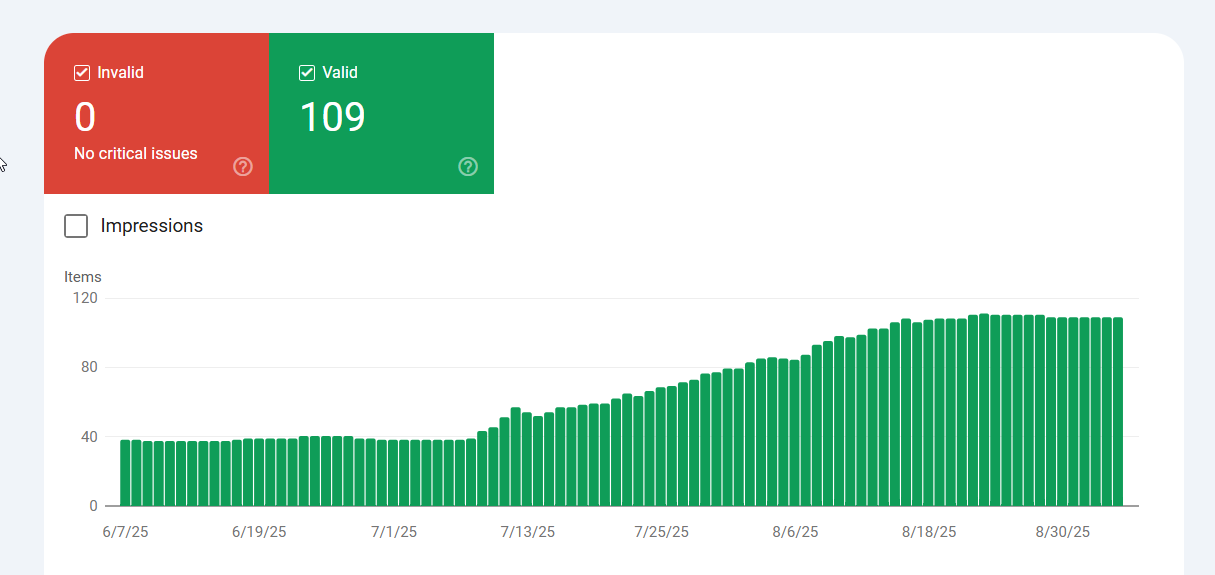Image resolution: width=1215 pixels, height=575 pixels.
Task: Click the 7/25/25 date label
Action: 662,532
